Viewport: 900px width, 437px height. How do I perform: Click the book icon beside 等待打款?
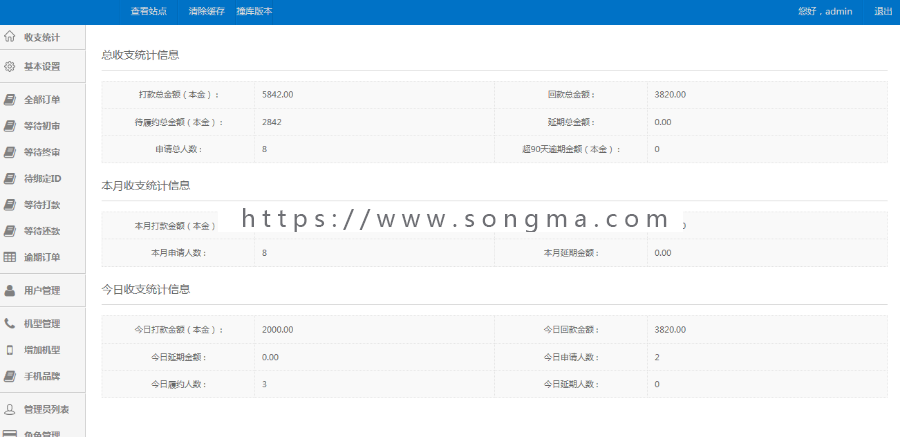(x=9, y=205)
